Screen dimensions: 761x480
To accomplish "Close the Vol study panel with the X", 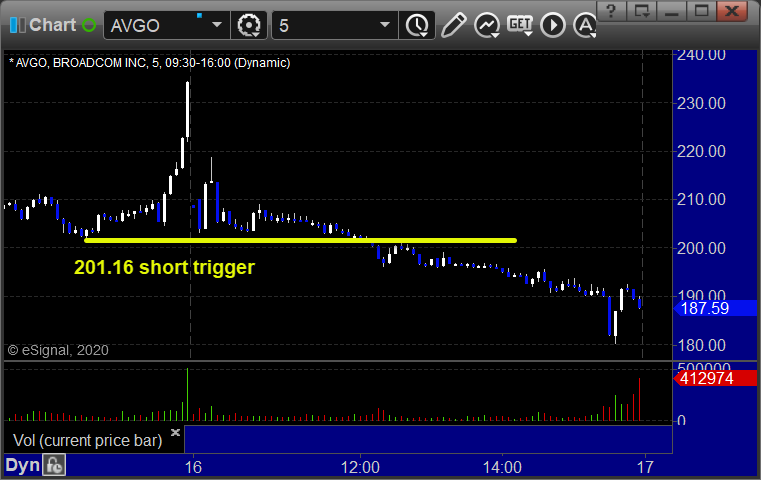I will pyautogui.click(x=175, y=432).
